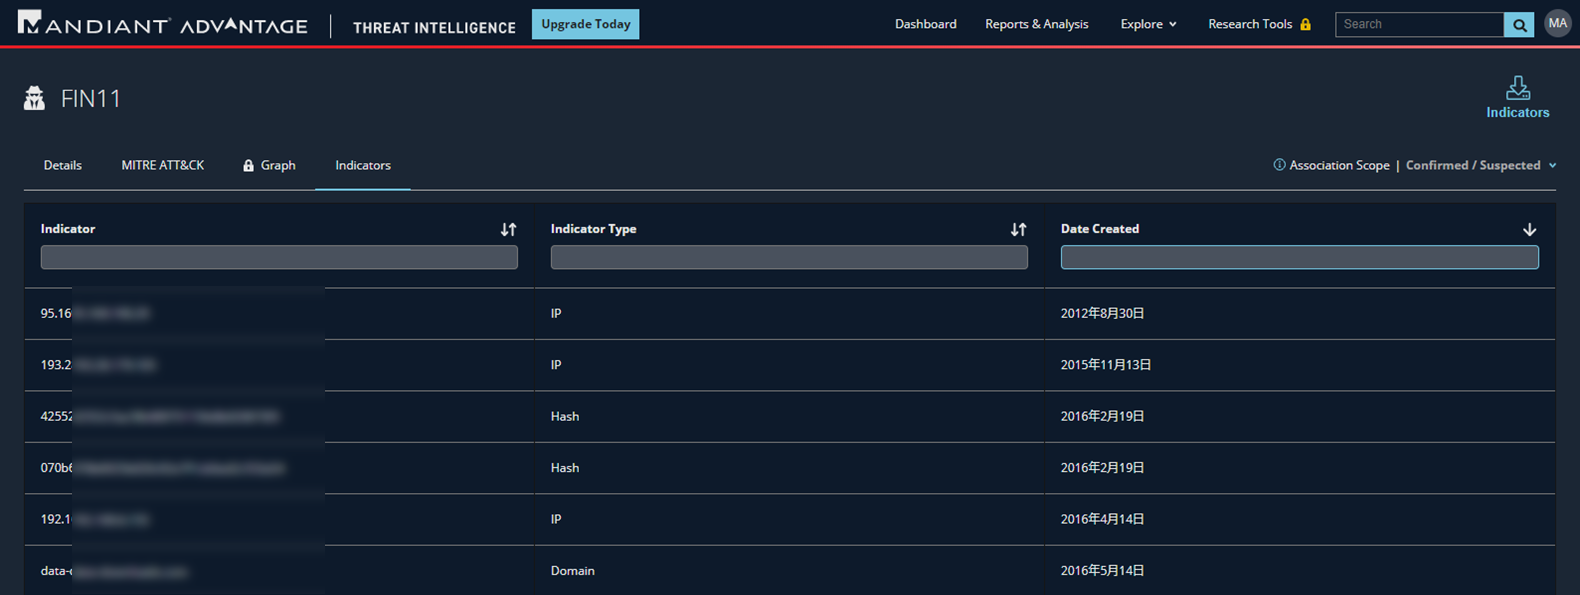Focus the Indicator Type filter field
This screenshot has height=595, width=1580.
click(x=789, y=257)
